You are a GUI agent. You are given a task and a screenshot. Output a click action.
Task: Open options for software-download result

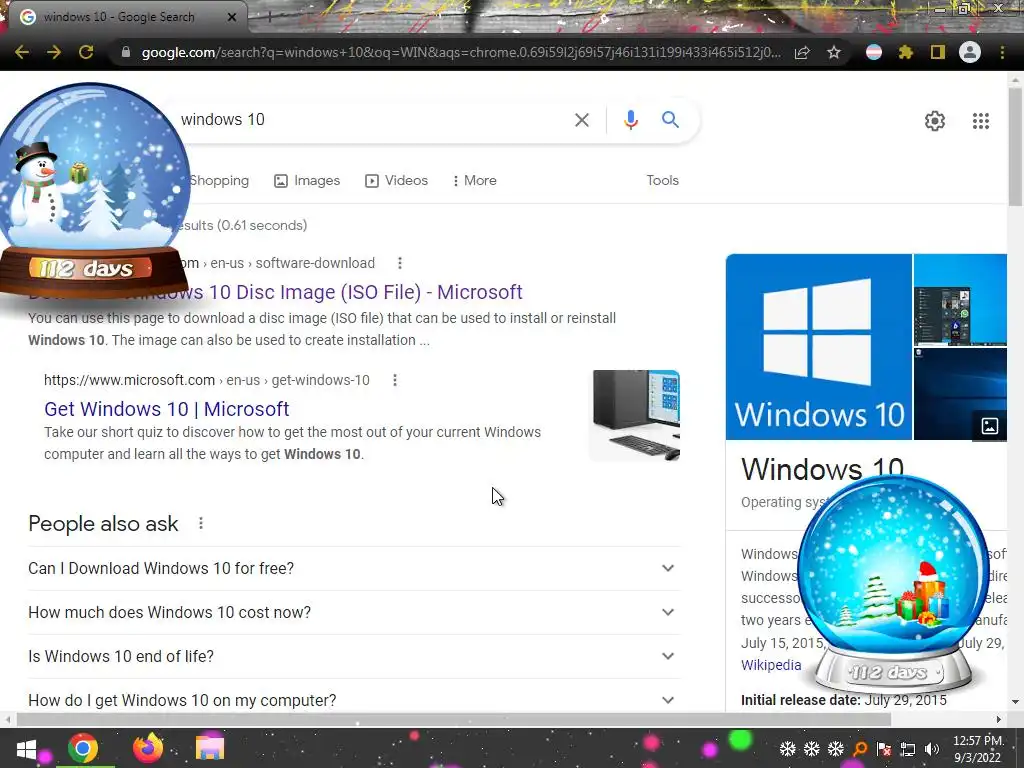400,263
